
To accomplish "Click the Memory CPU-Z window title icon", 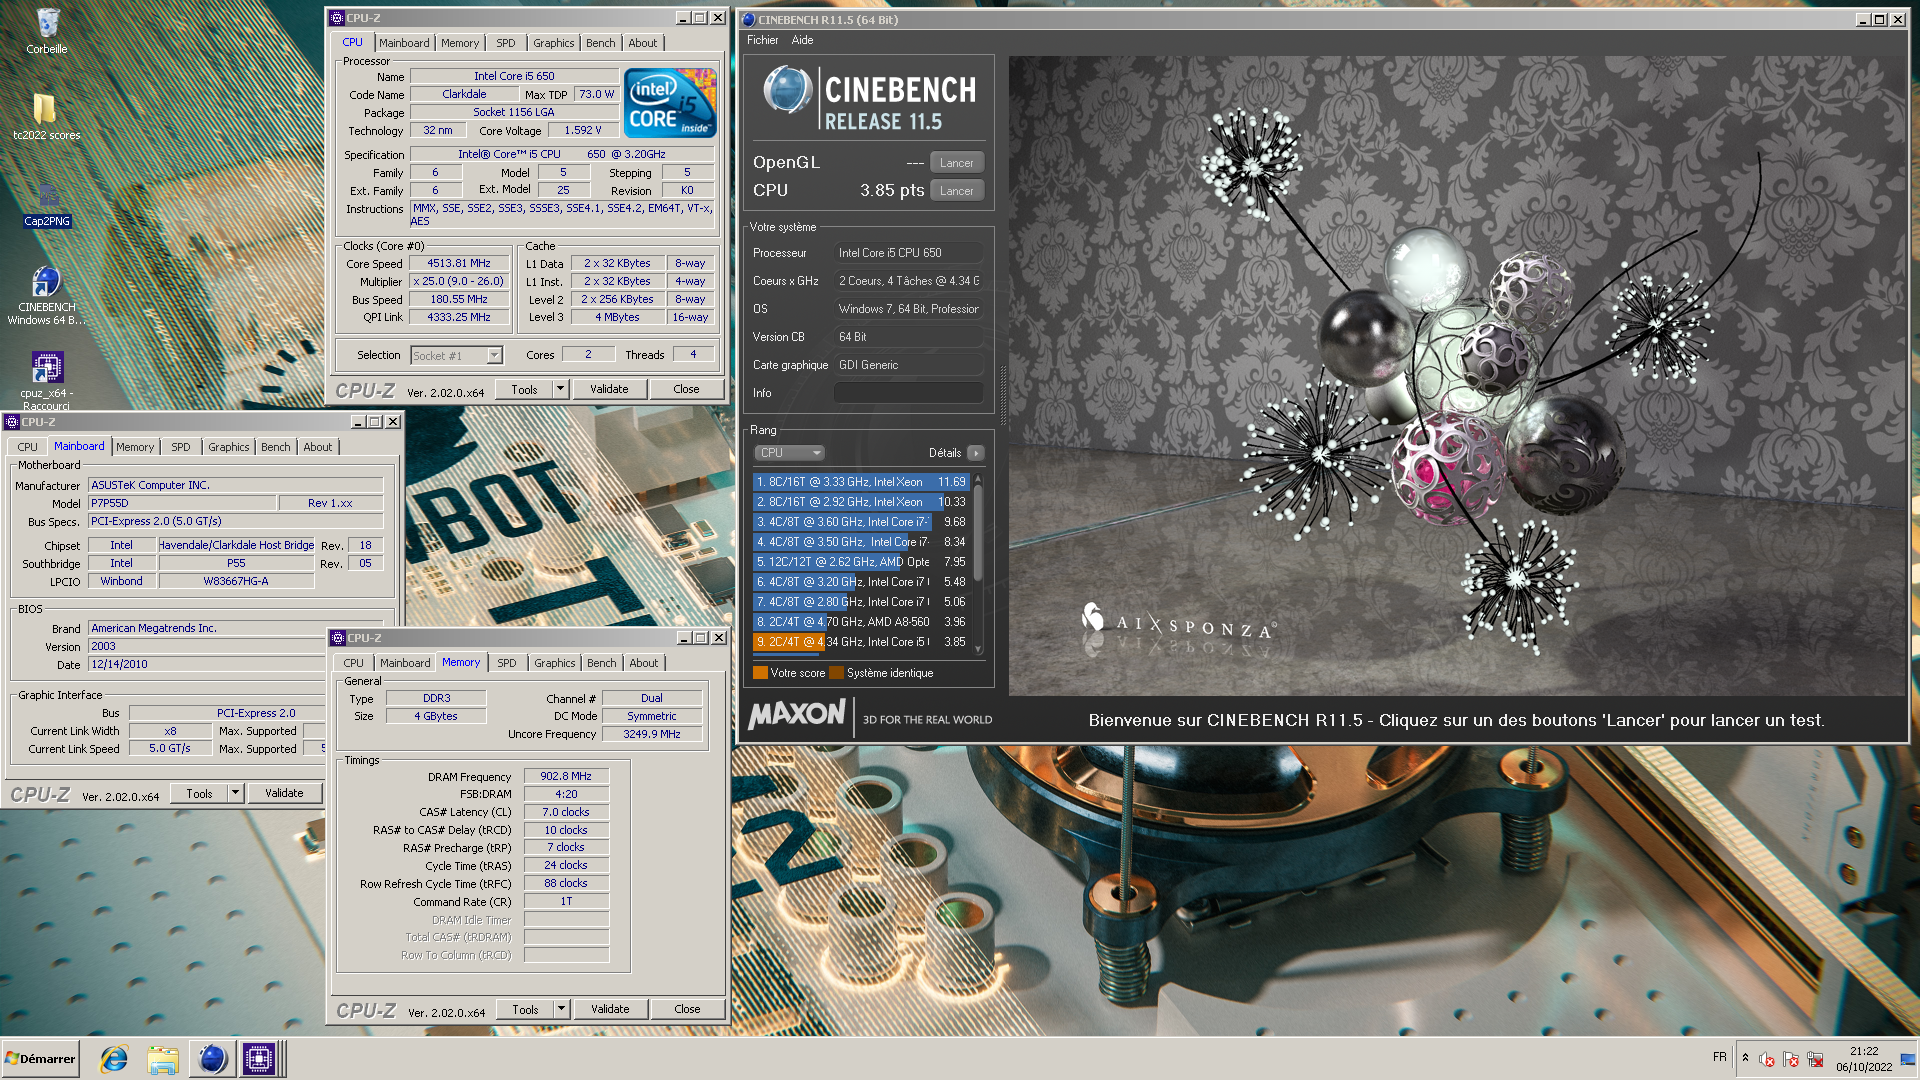I will pos(338,638).
